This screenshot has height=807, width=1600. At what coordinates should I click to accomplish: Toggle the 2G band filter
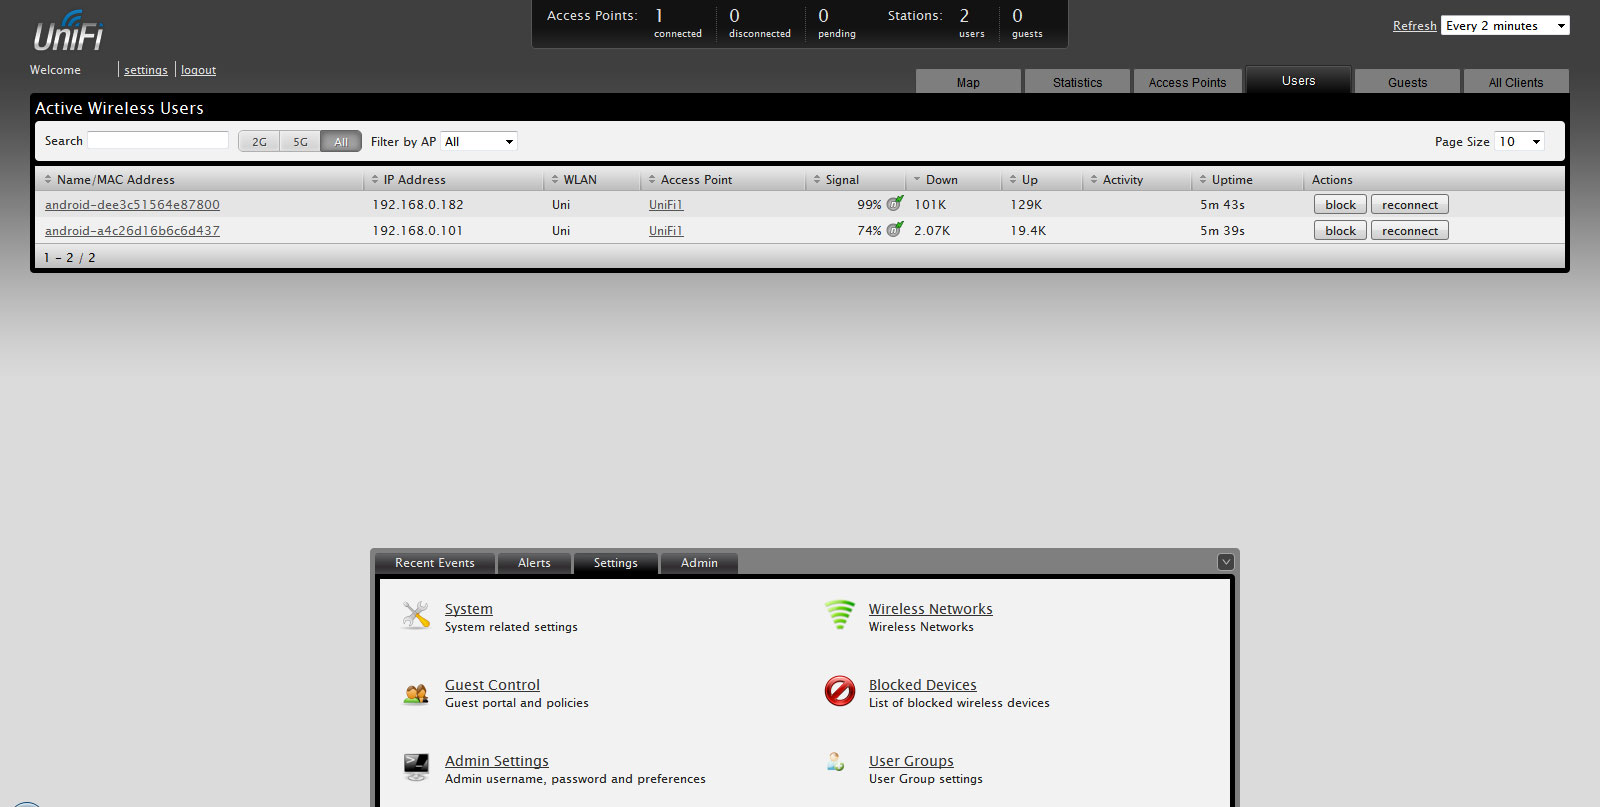[x=259, y=142]
